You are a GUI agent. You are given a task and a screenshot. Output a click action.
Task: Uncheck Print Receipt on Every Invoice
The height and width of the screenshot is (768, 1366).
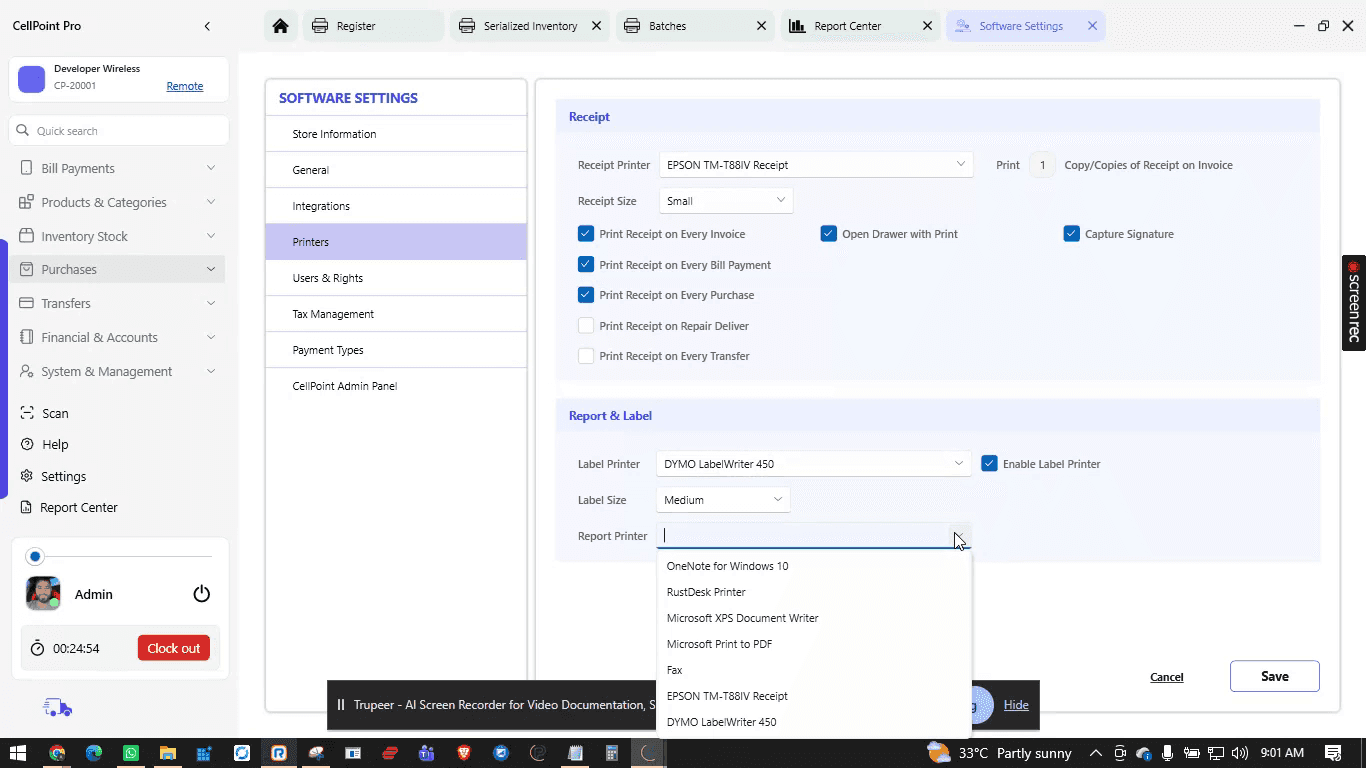[x=586, y=234]
